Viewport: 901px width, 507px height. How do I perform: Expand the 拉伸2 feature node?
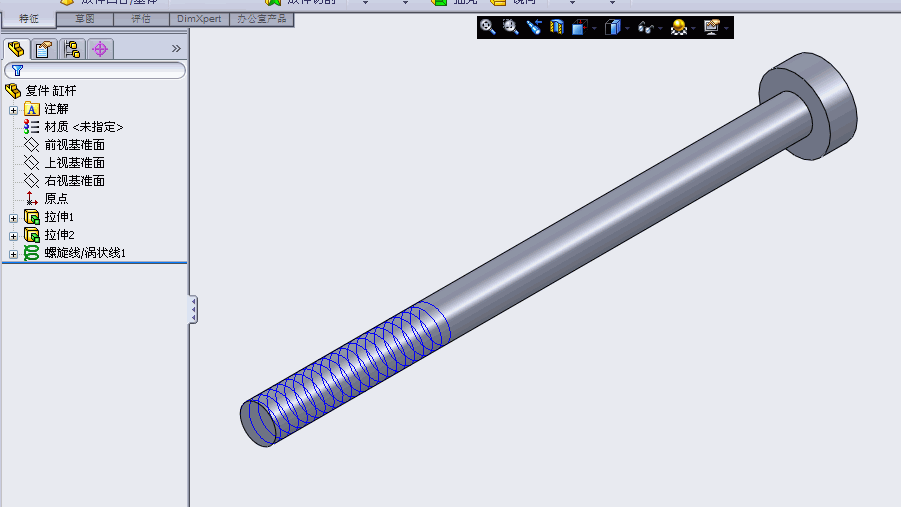(13, 236)
